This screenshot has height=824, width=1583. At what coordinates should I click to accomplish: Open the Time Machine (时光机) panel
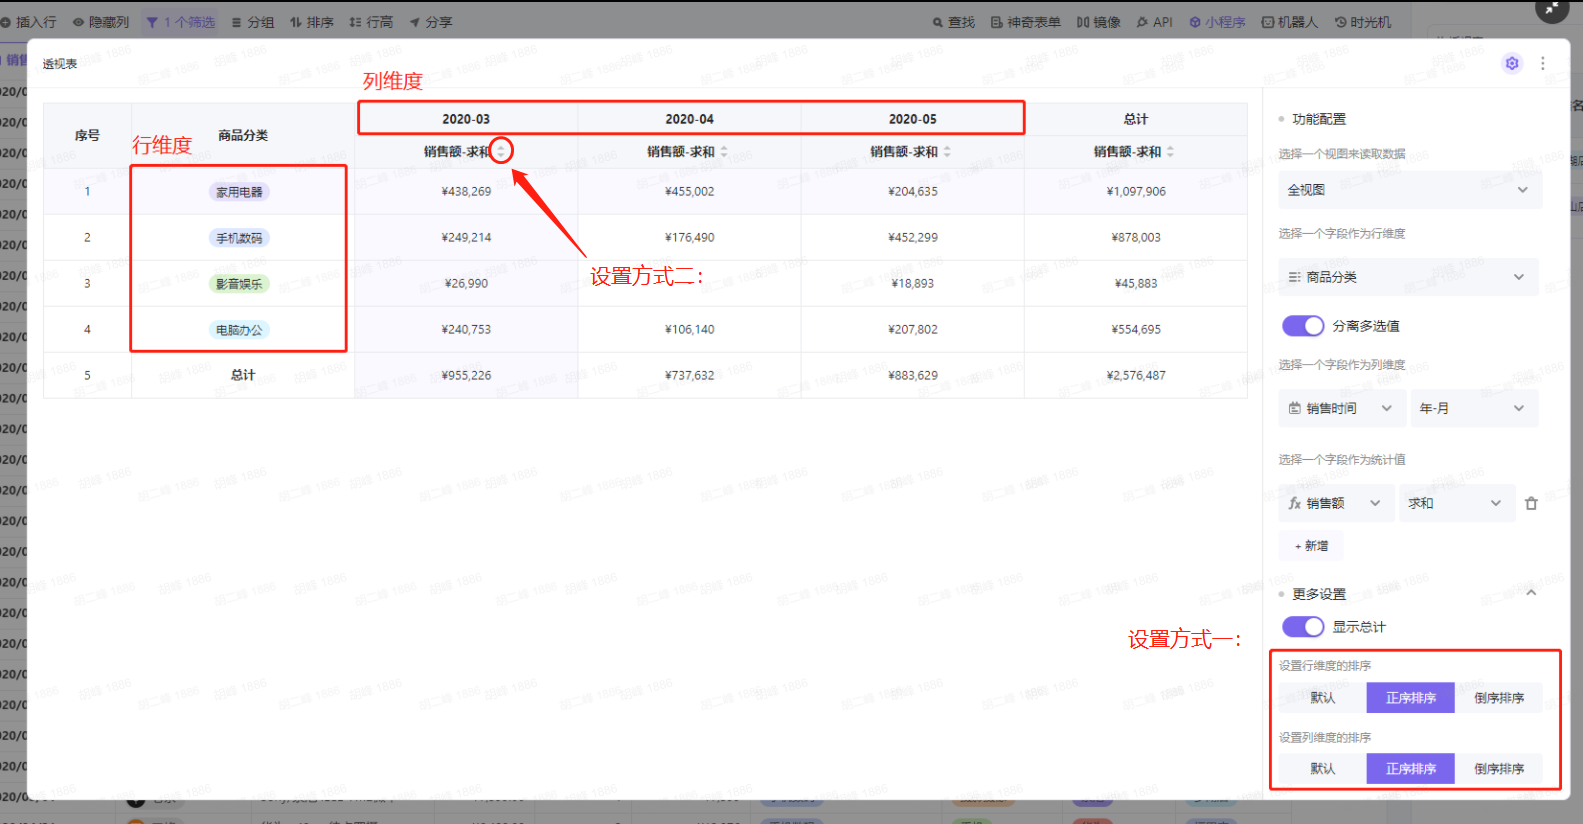(x=1363, y=22)
